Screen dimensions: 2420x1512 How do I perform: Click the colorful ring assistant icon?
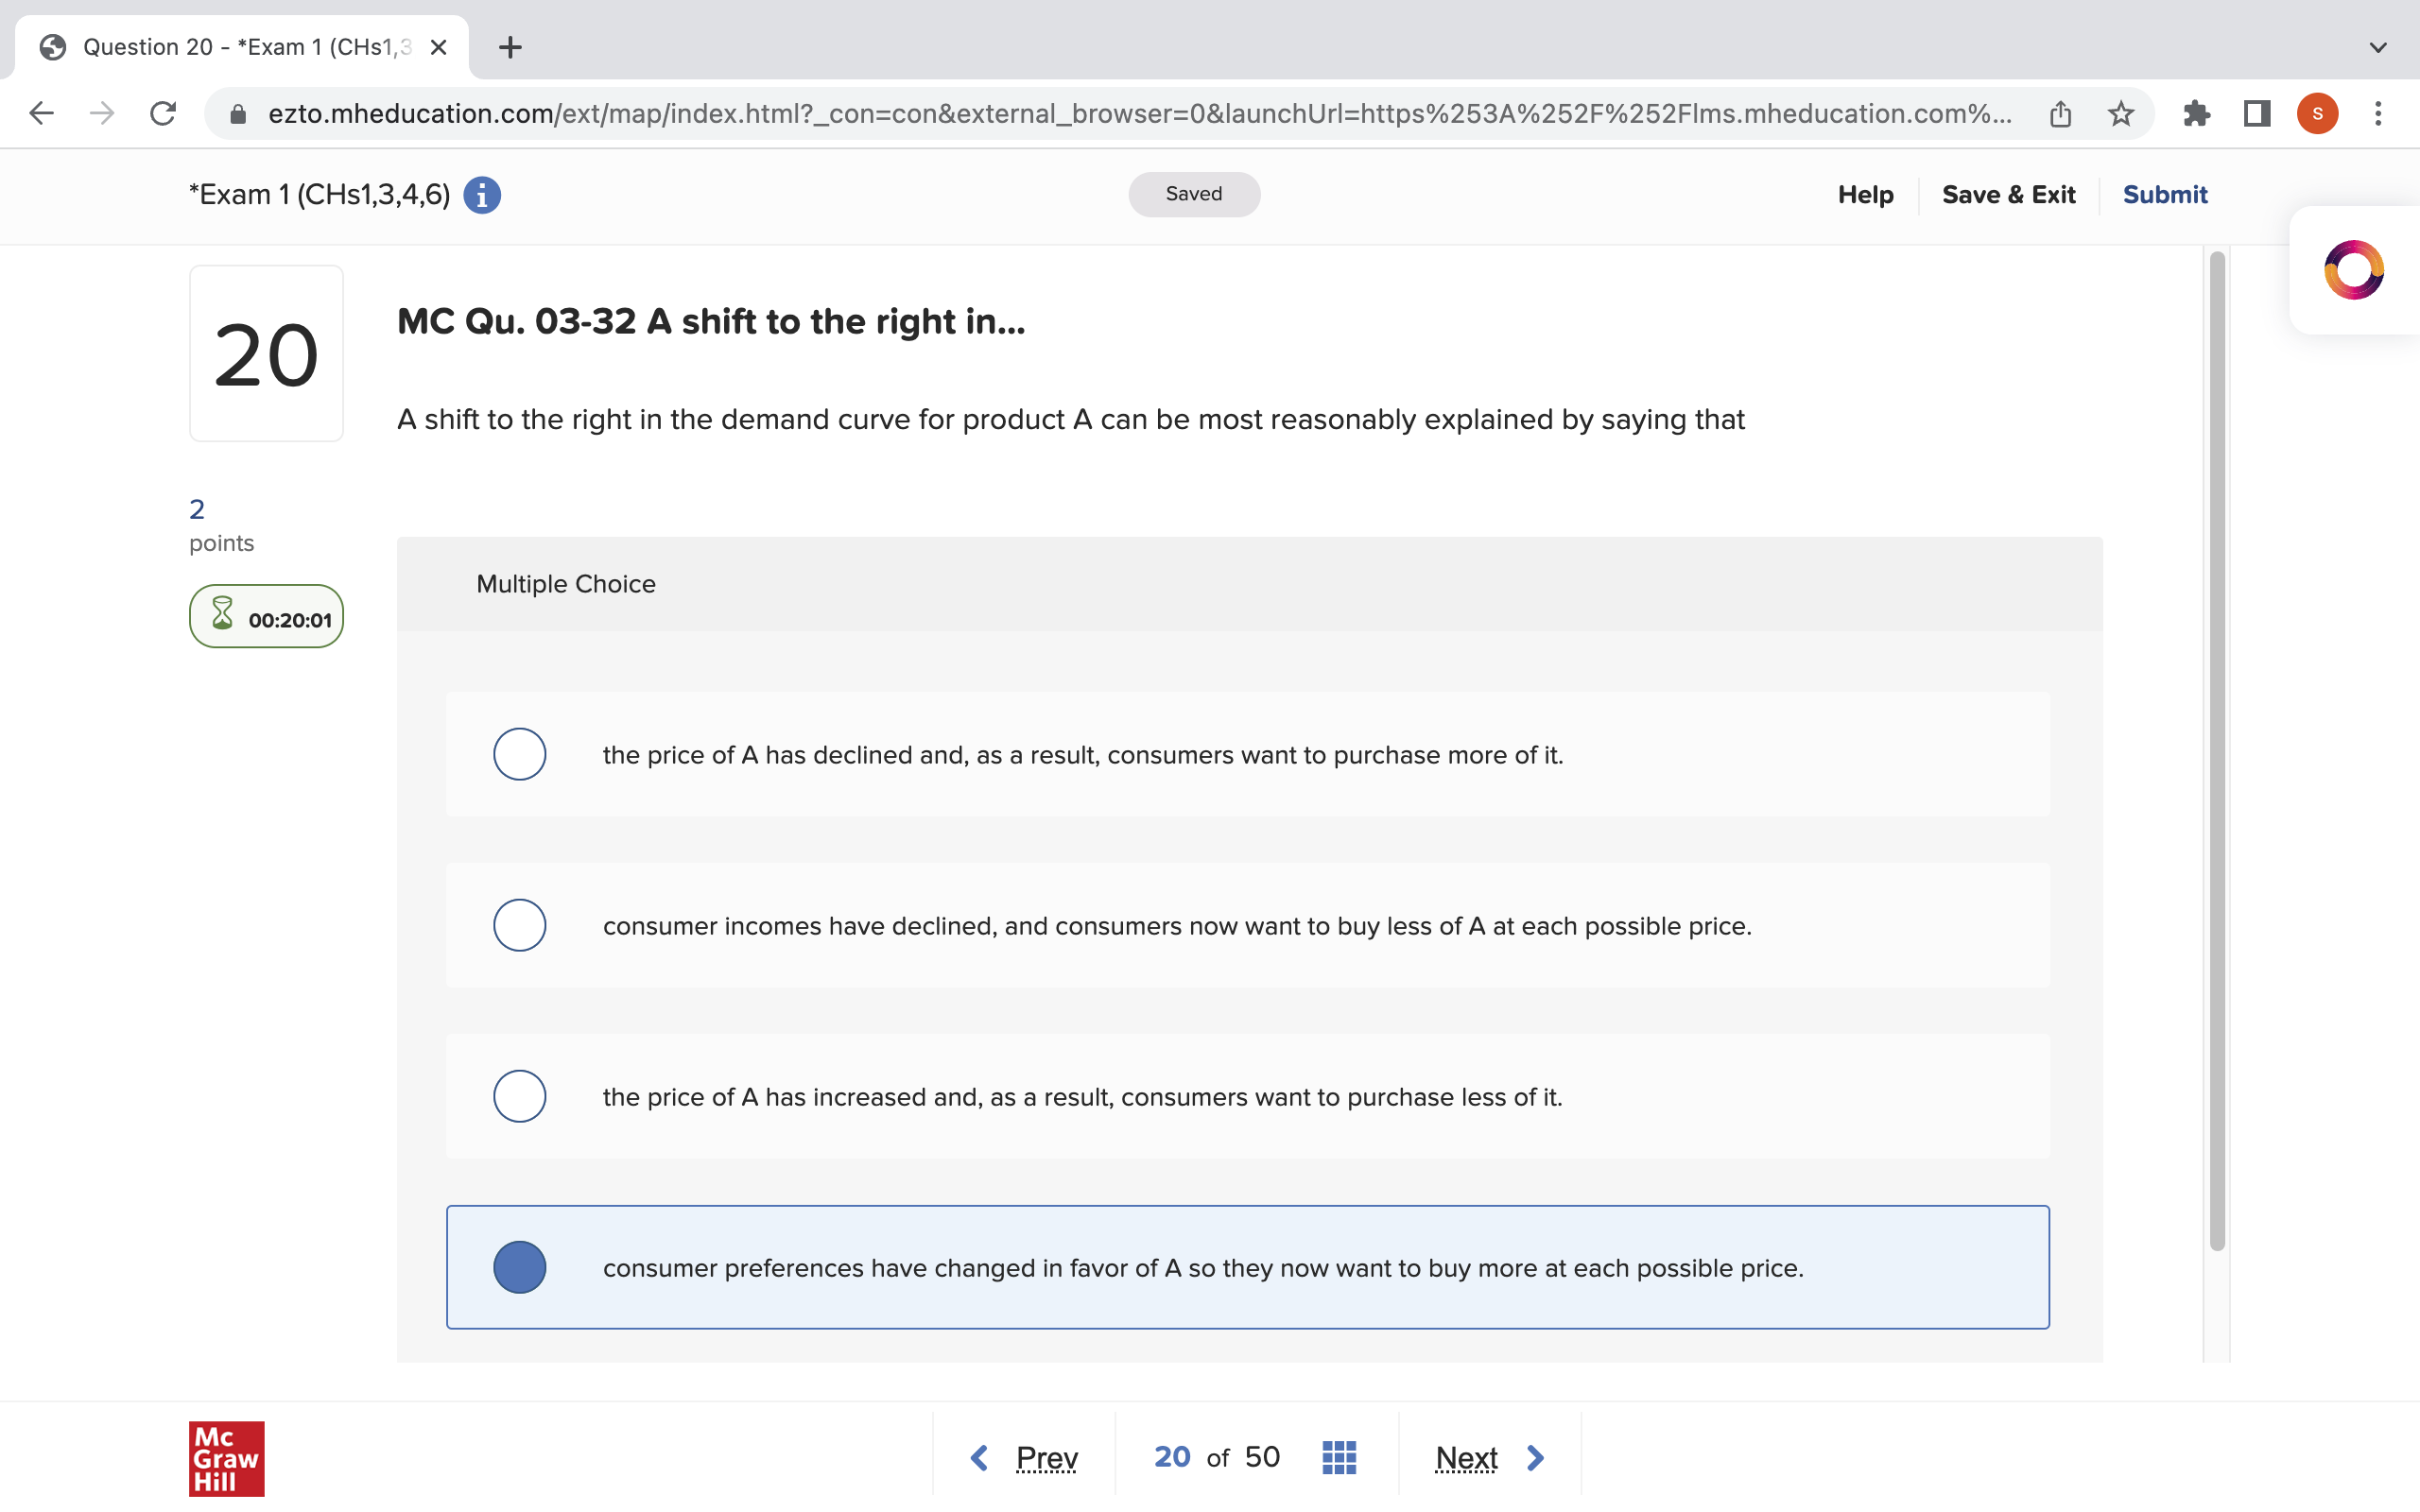2353,270
